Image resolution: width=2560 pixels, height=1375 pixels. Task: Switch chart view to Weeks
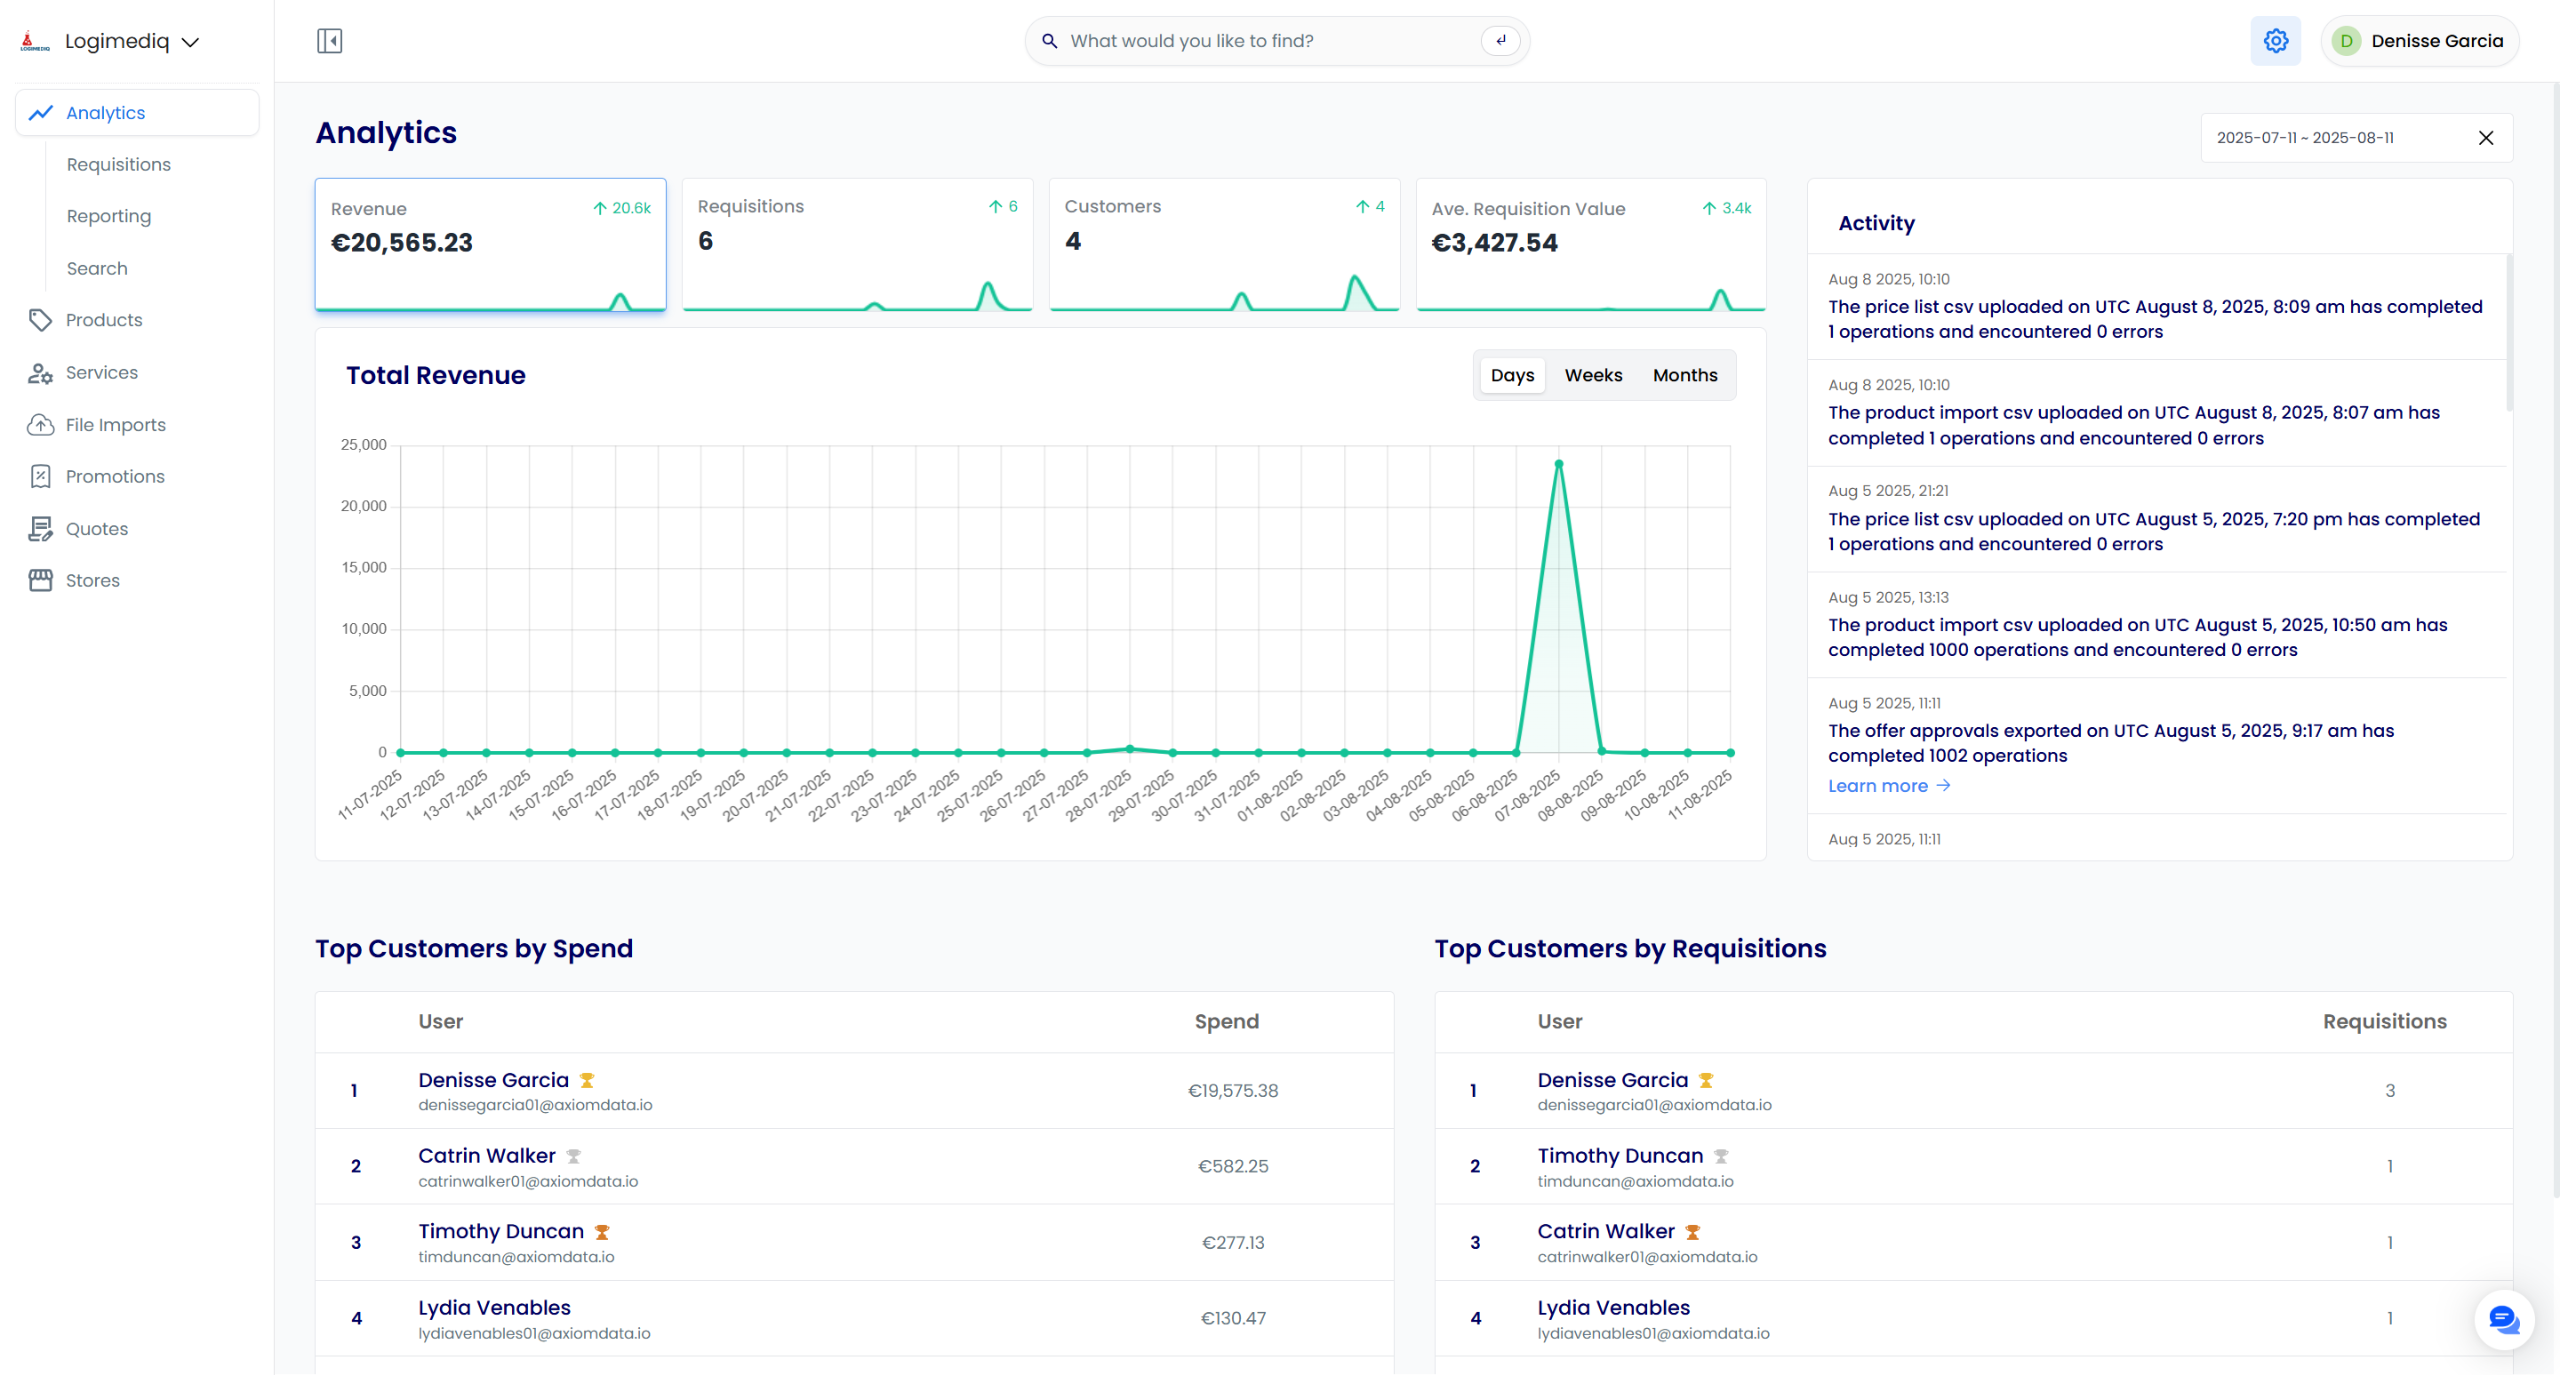coord(1593,375)
